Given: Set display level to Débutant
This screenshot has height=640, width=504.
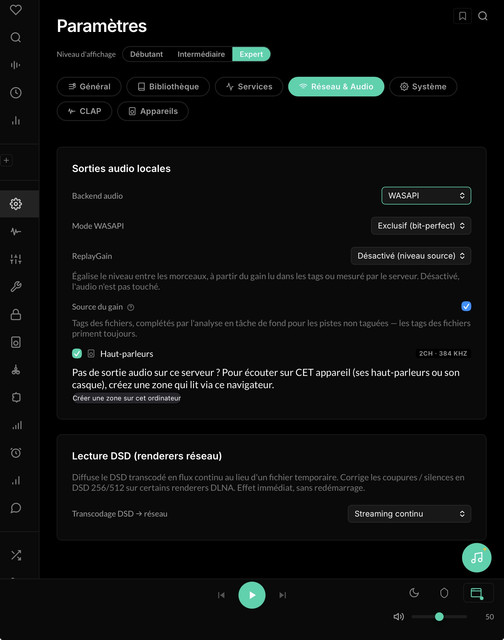Looking at the screenshot, I should (147, 54).
